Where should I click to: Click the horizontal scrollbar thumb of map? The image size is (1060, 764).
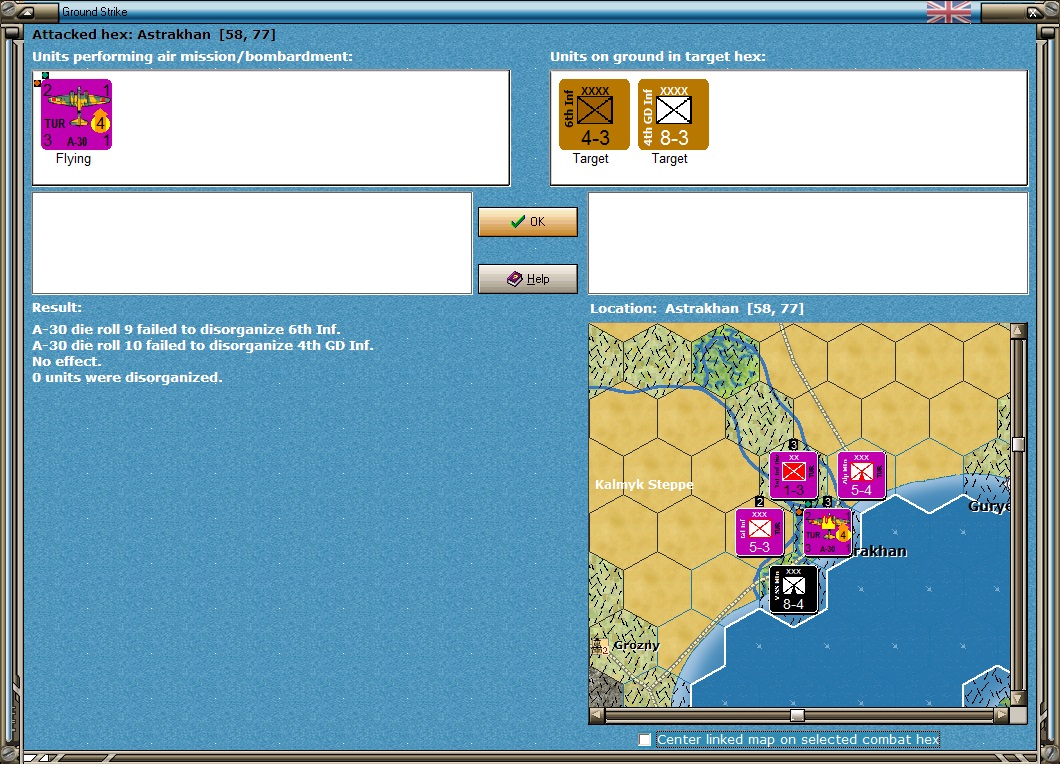click(798, 715)
